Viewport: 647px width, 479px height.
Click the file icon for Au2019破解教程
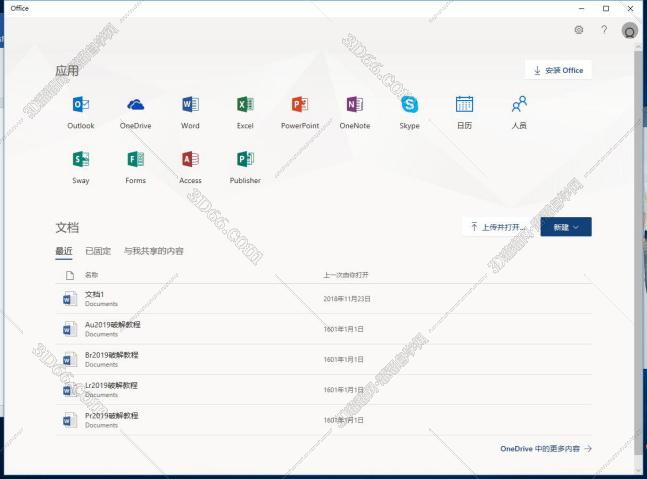(69, 329)
